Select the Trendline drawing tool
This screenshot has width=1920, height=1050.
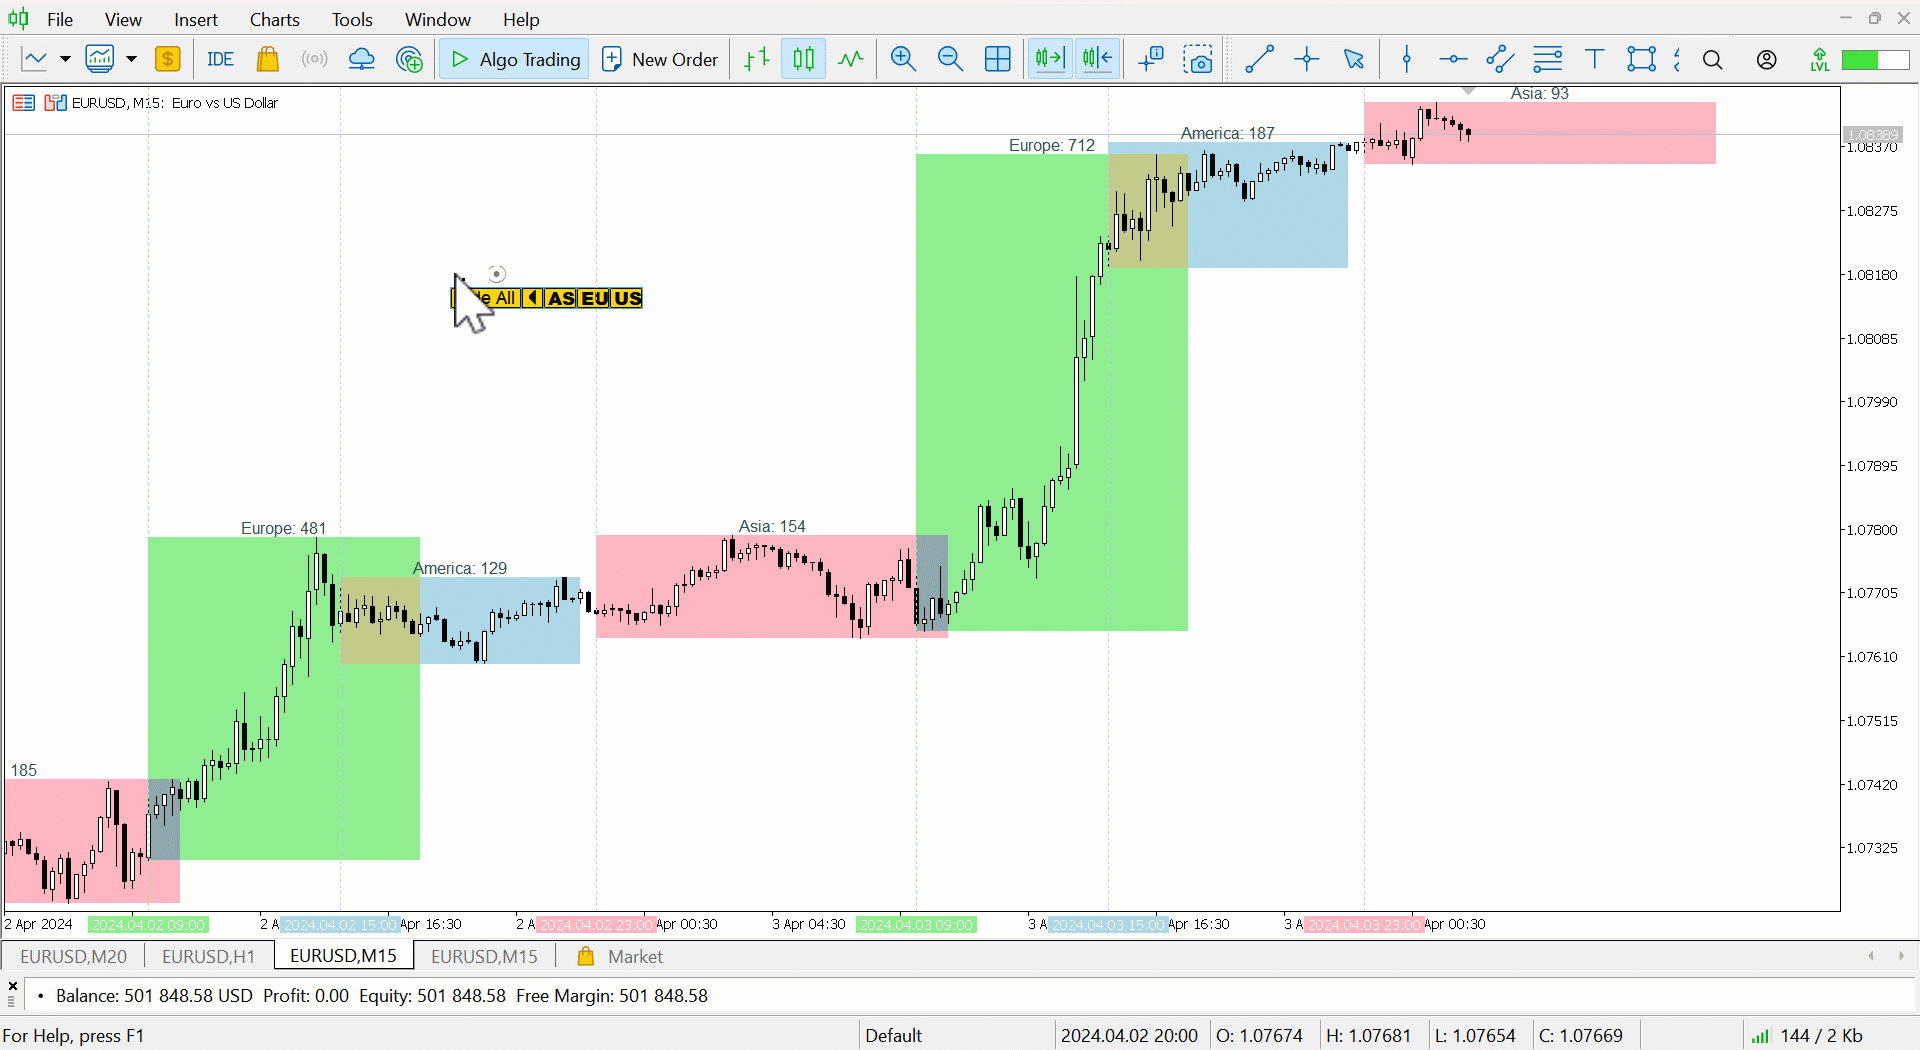click(1259, 59)
